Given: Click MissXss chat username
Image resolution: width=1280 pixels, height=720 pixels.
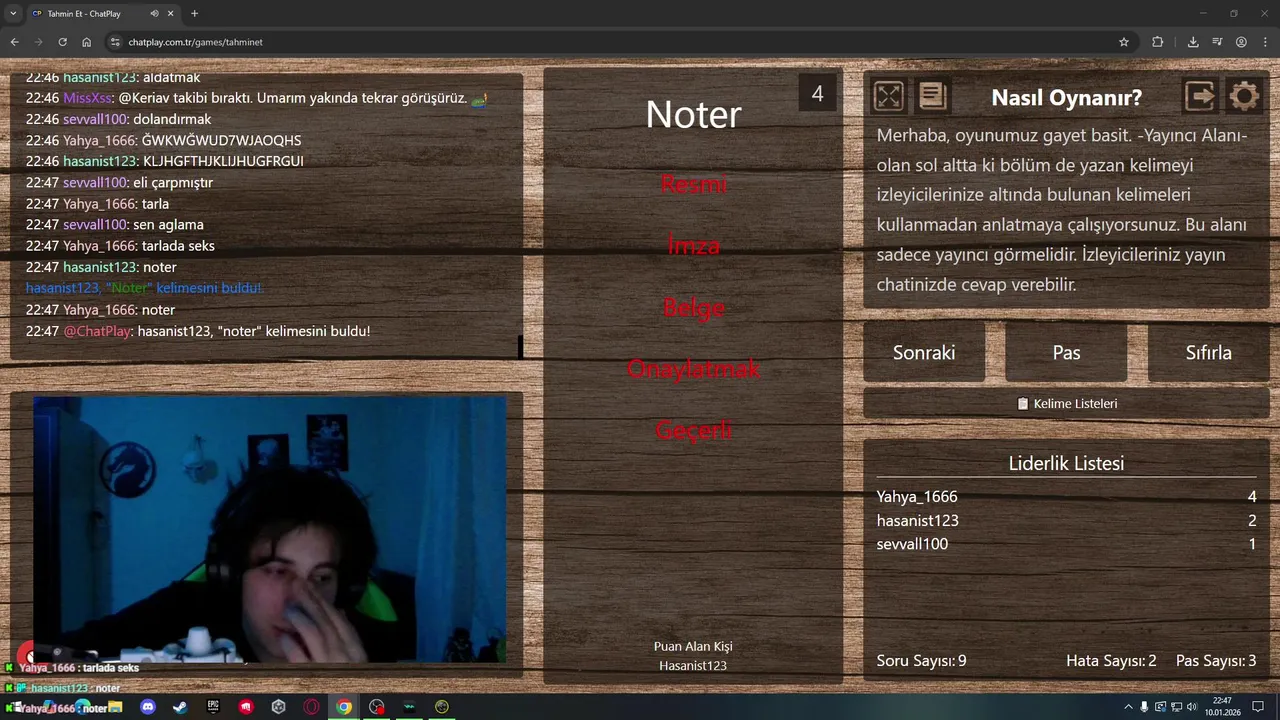Looking at the screenshot, I should (87, 98).
